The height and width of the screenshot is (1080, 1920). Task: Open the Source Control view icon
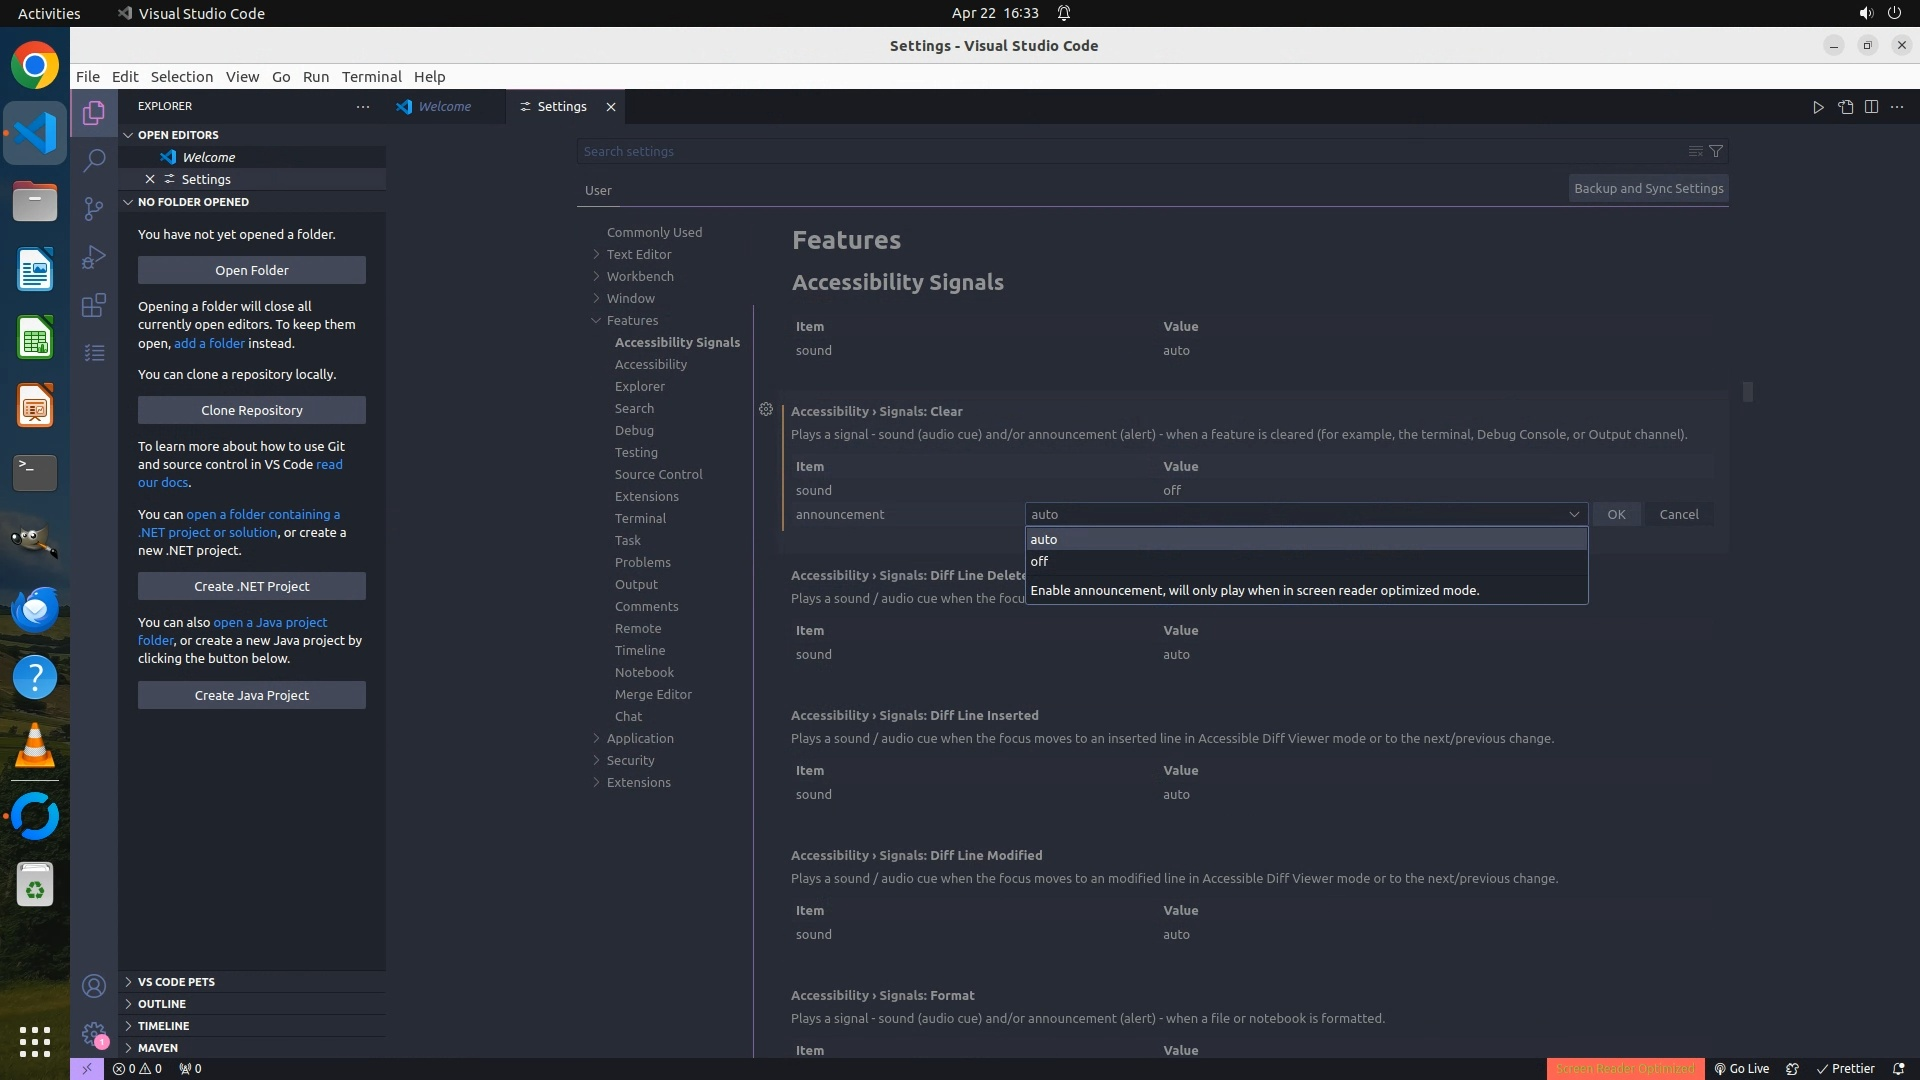tap(94, 208)
